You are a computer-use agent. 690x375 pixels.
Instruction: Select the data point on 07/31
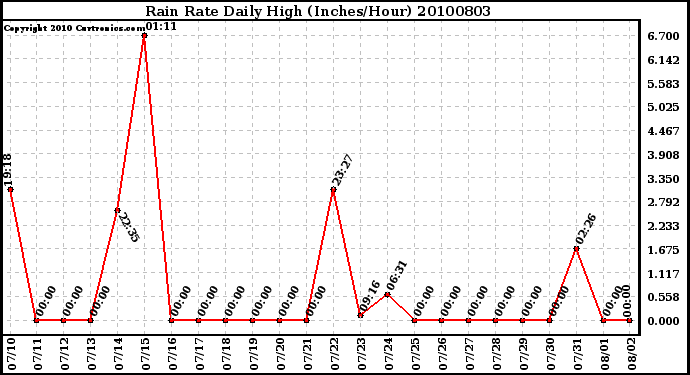point(576,249)
